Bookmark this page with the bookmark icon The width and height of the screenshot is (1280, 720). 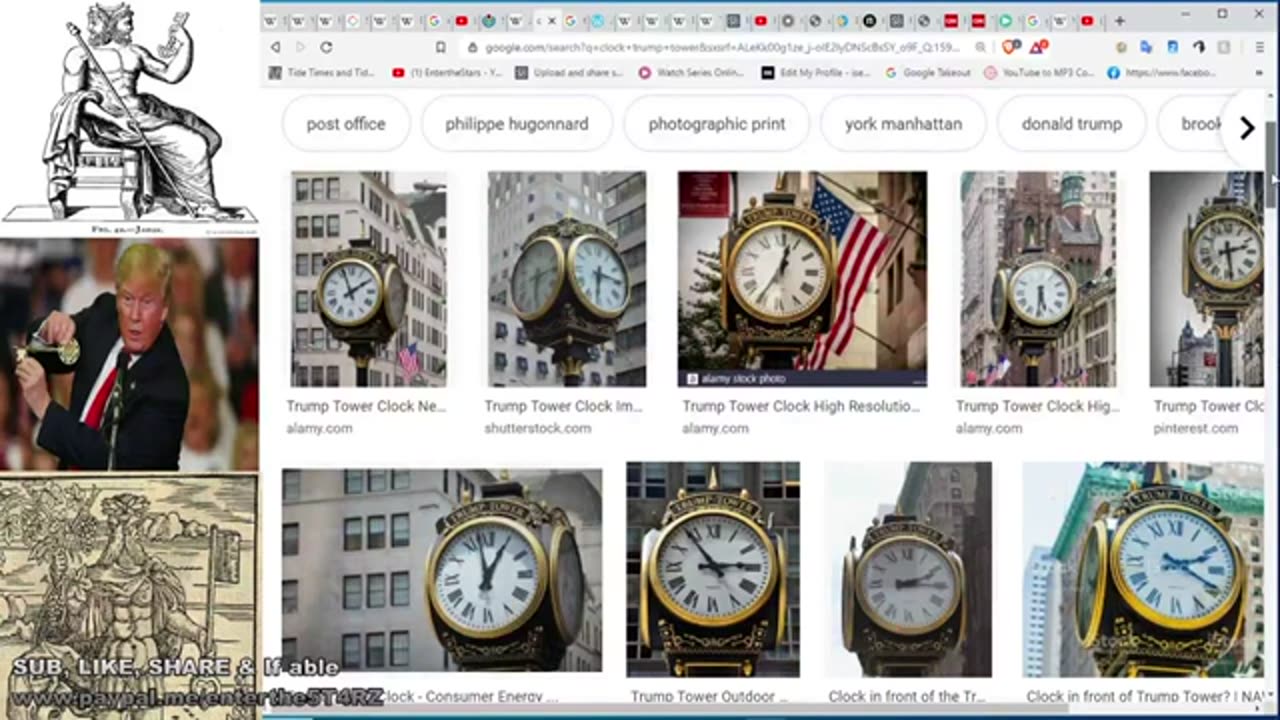coord(440,47)
